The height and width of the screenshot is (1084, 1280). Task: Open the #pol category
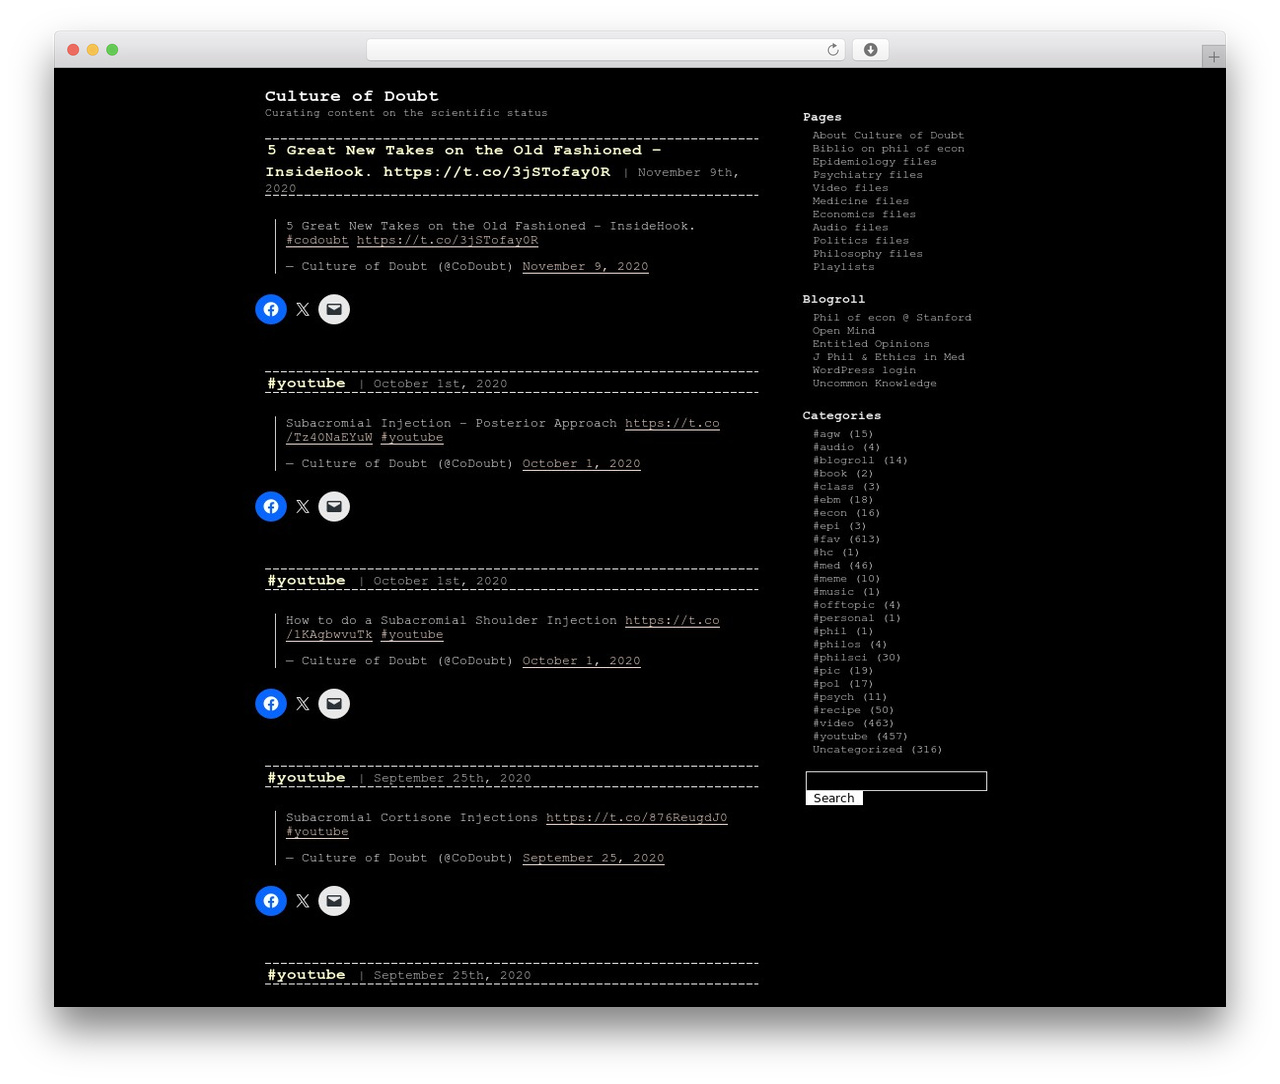[x=826, y=684]
